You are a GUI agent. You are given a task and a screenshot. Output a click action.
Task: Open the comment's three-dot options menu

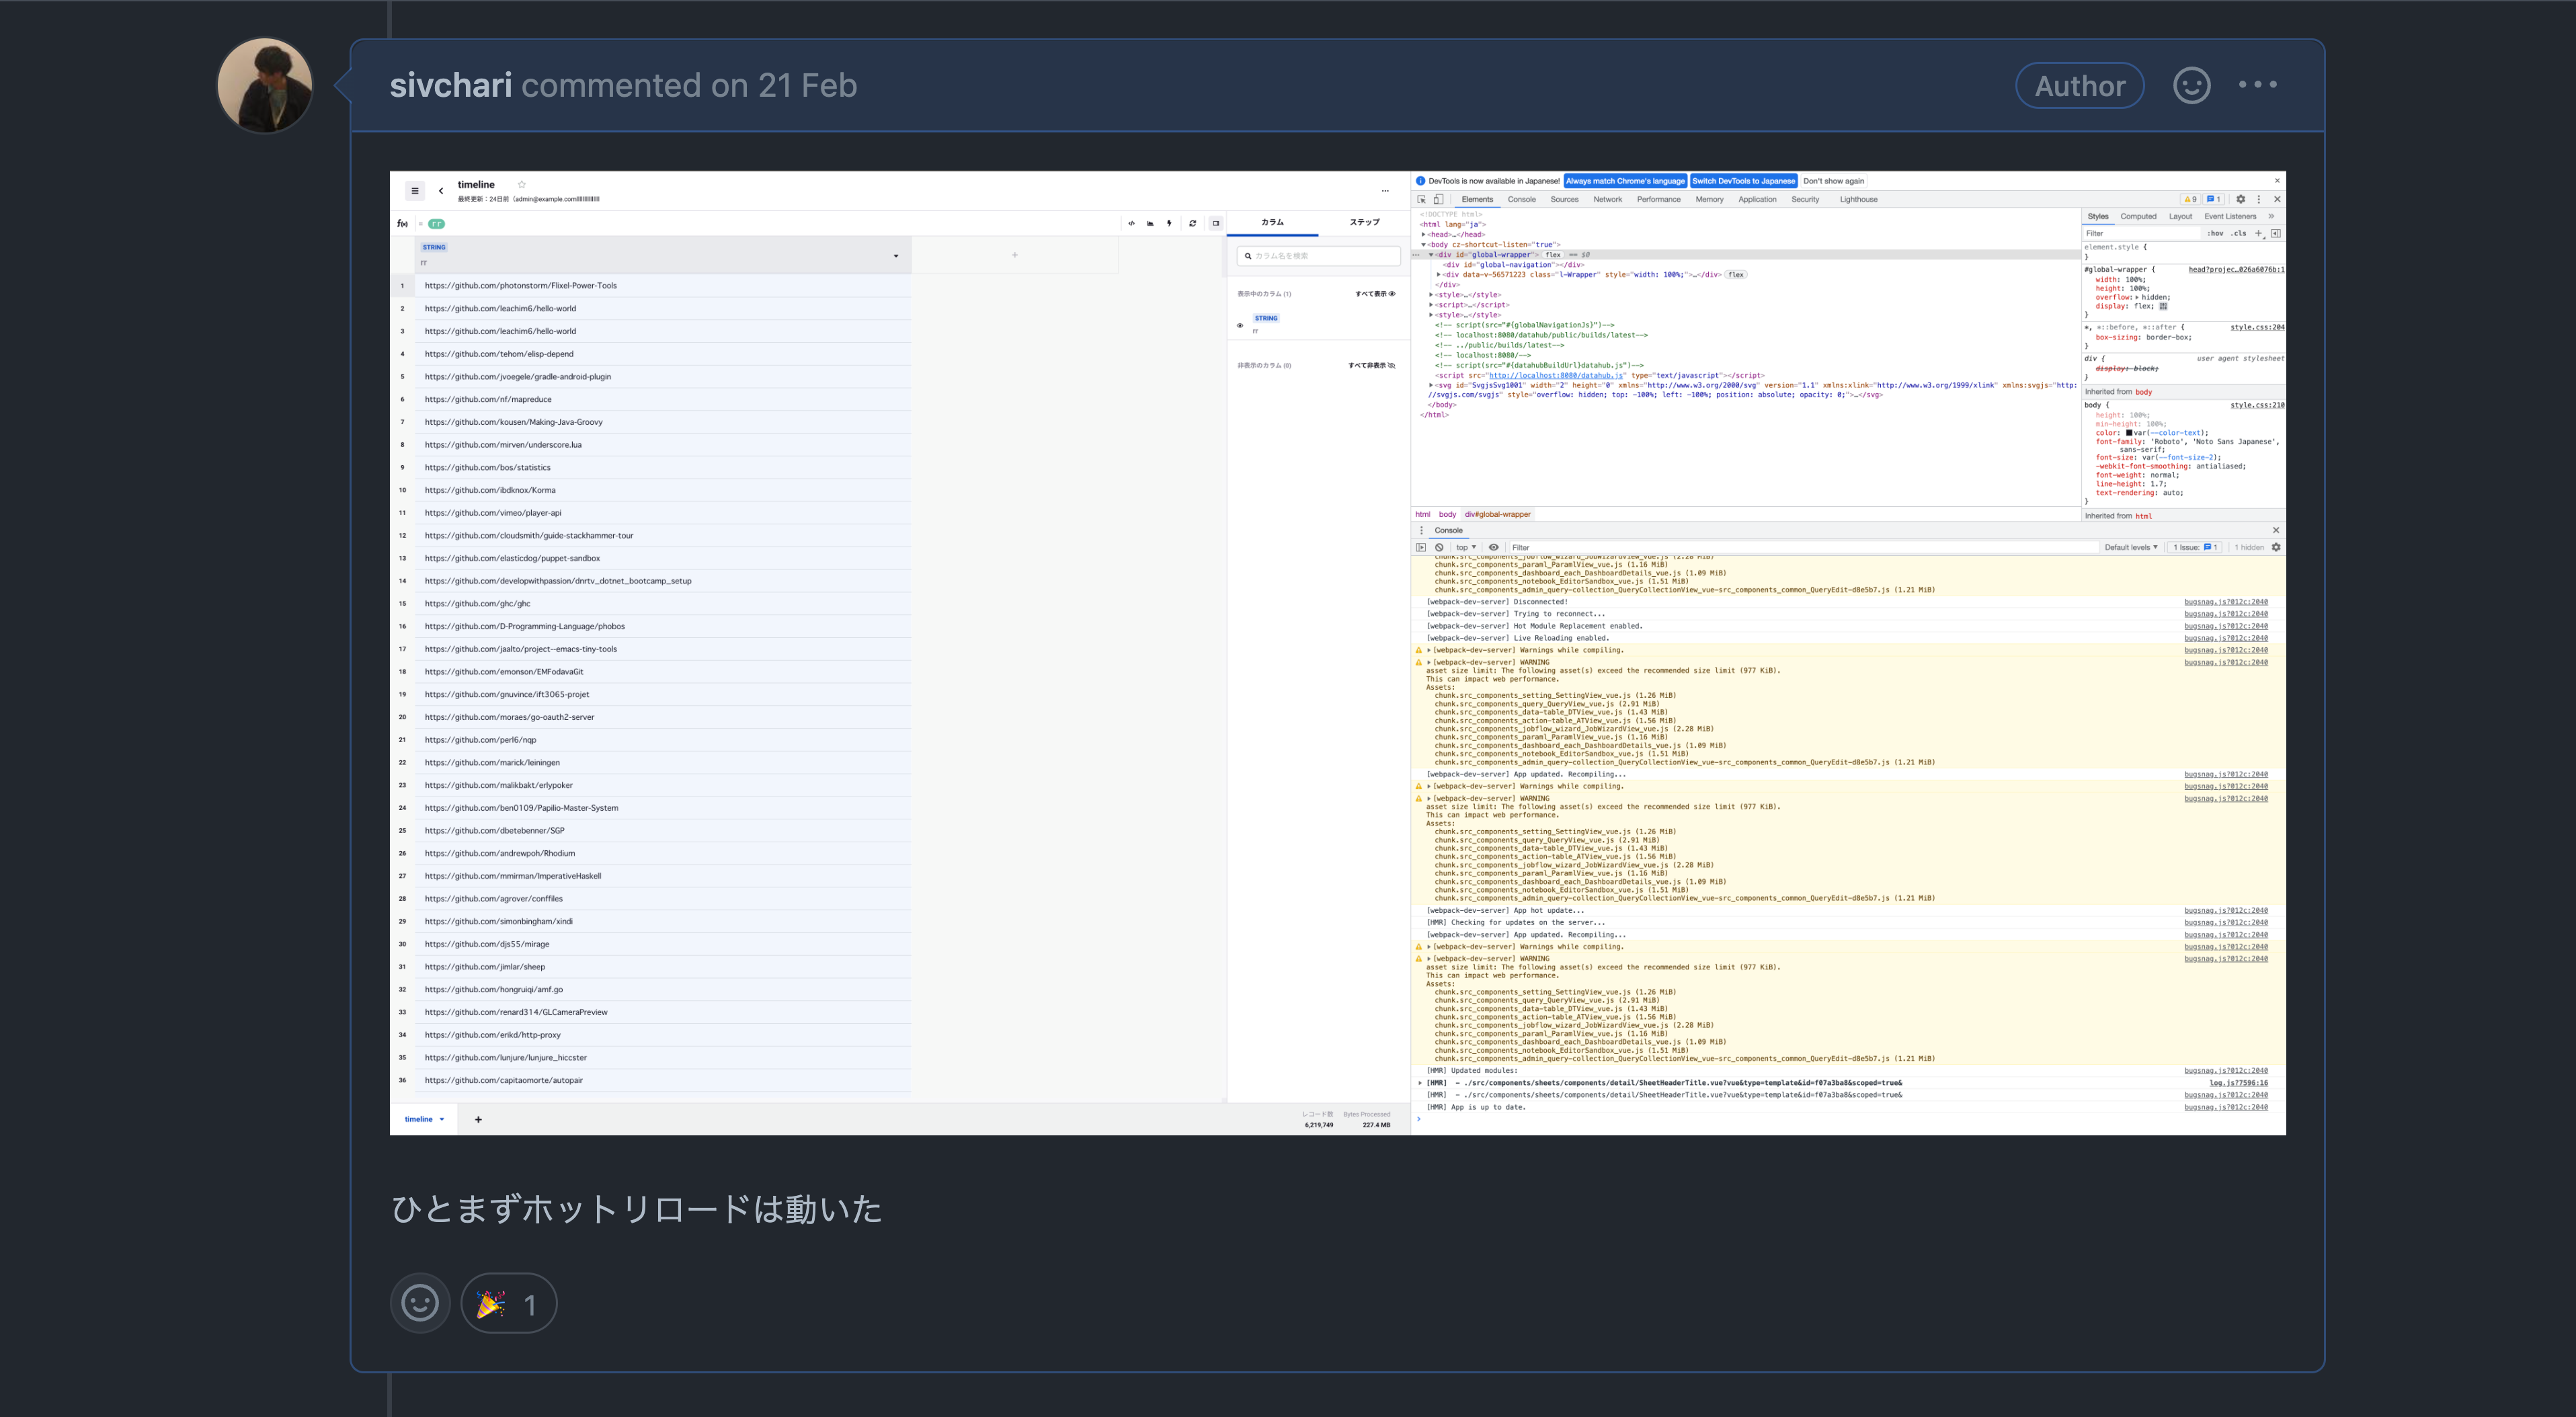coord(2257,85)
